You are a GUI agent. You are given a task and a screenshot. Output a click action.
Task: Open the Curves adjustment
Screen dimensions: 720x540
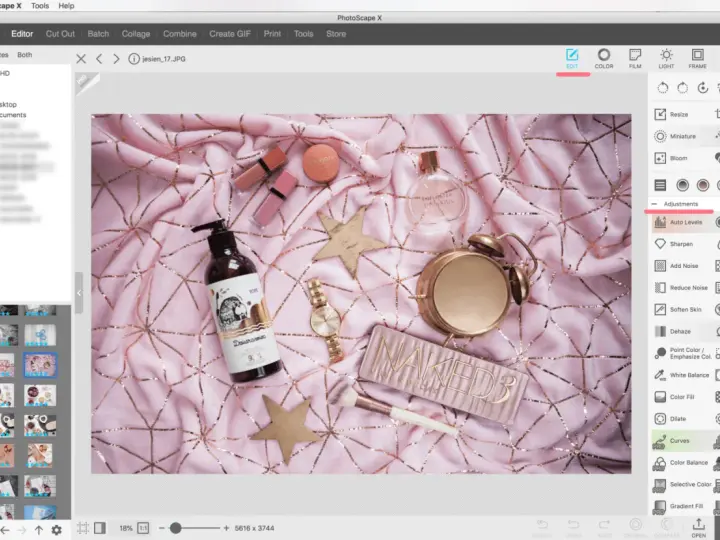(671, 441)
